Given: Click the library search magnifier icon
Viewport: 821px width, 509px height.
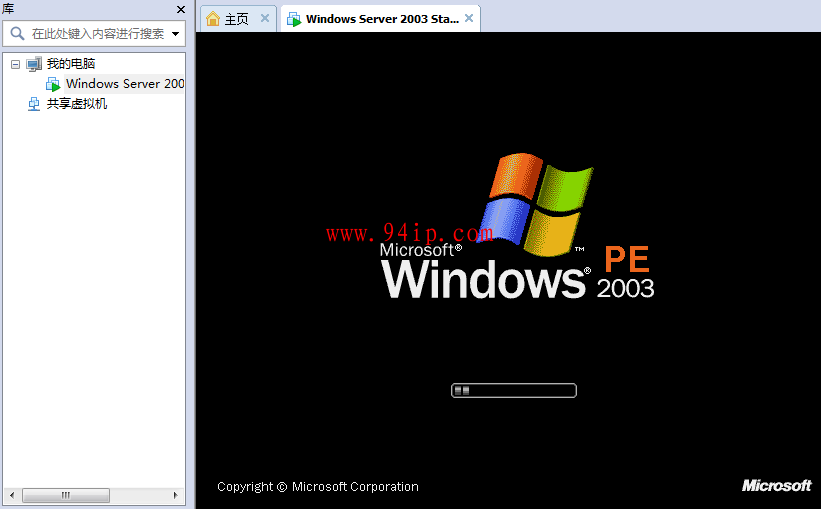Looking at the screenshot, I should [17, 34].
